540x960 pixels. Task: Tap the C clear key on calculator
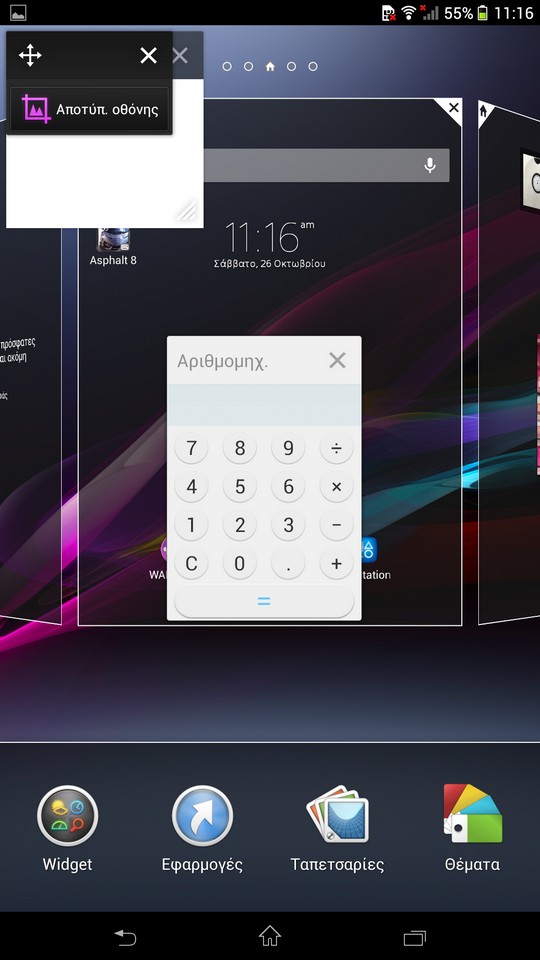tap(192, 563)
